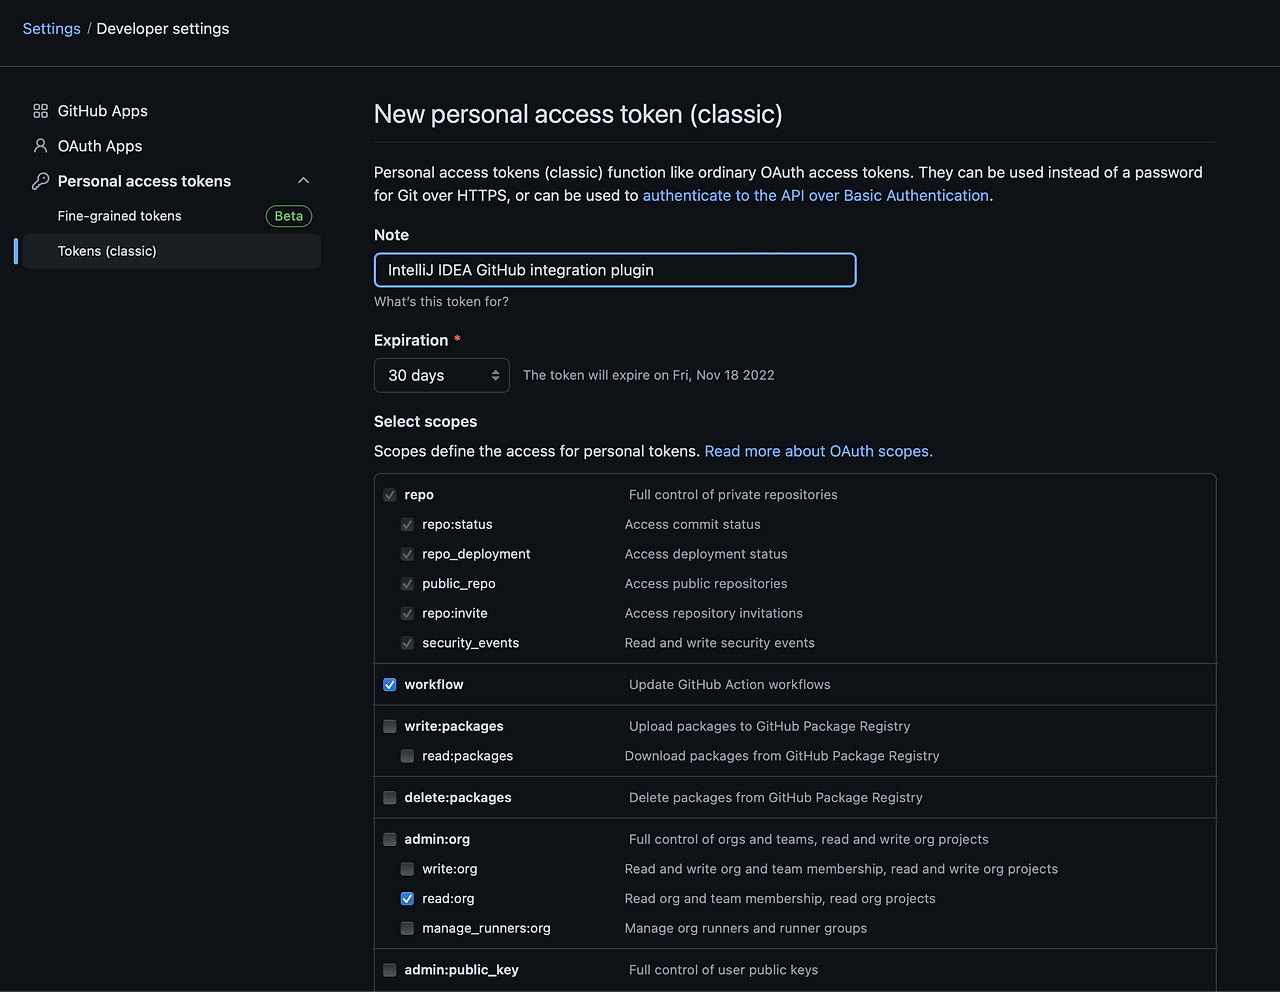Follow the Read more about OAuth scopes link
This screenshot has width=1280, height=992.
(818, 451)
